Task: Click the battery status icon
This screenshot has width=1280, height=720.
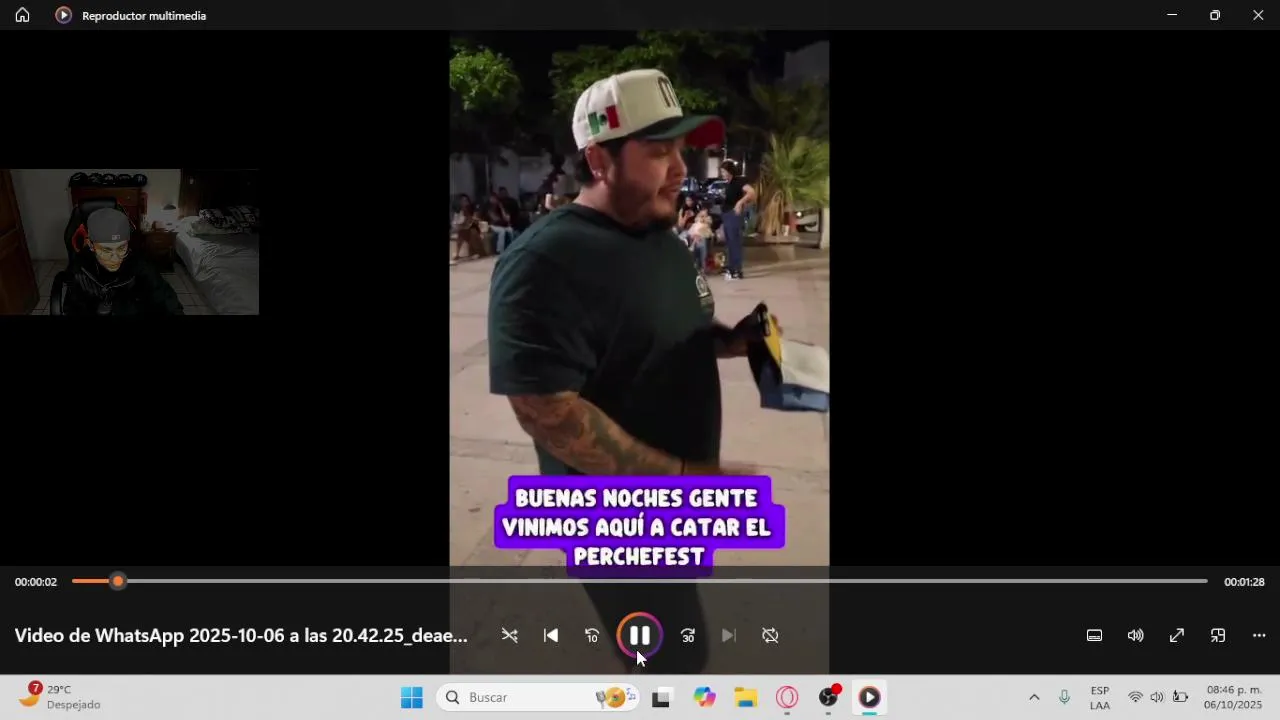Action: click(x=1180, y=697)
